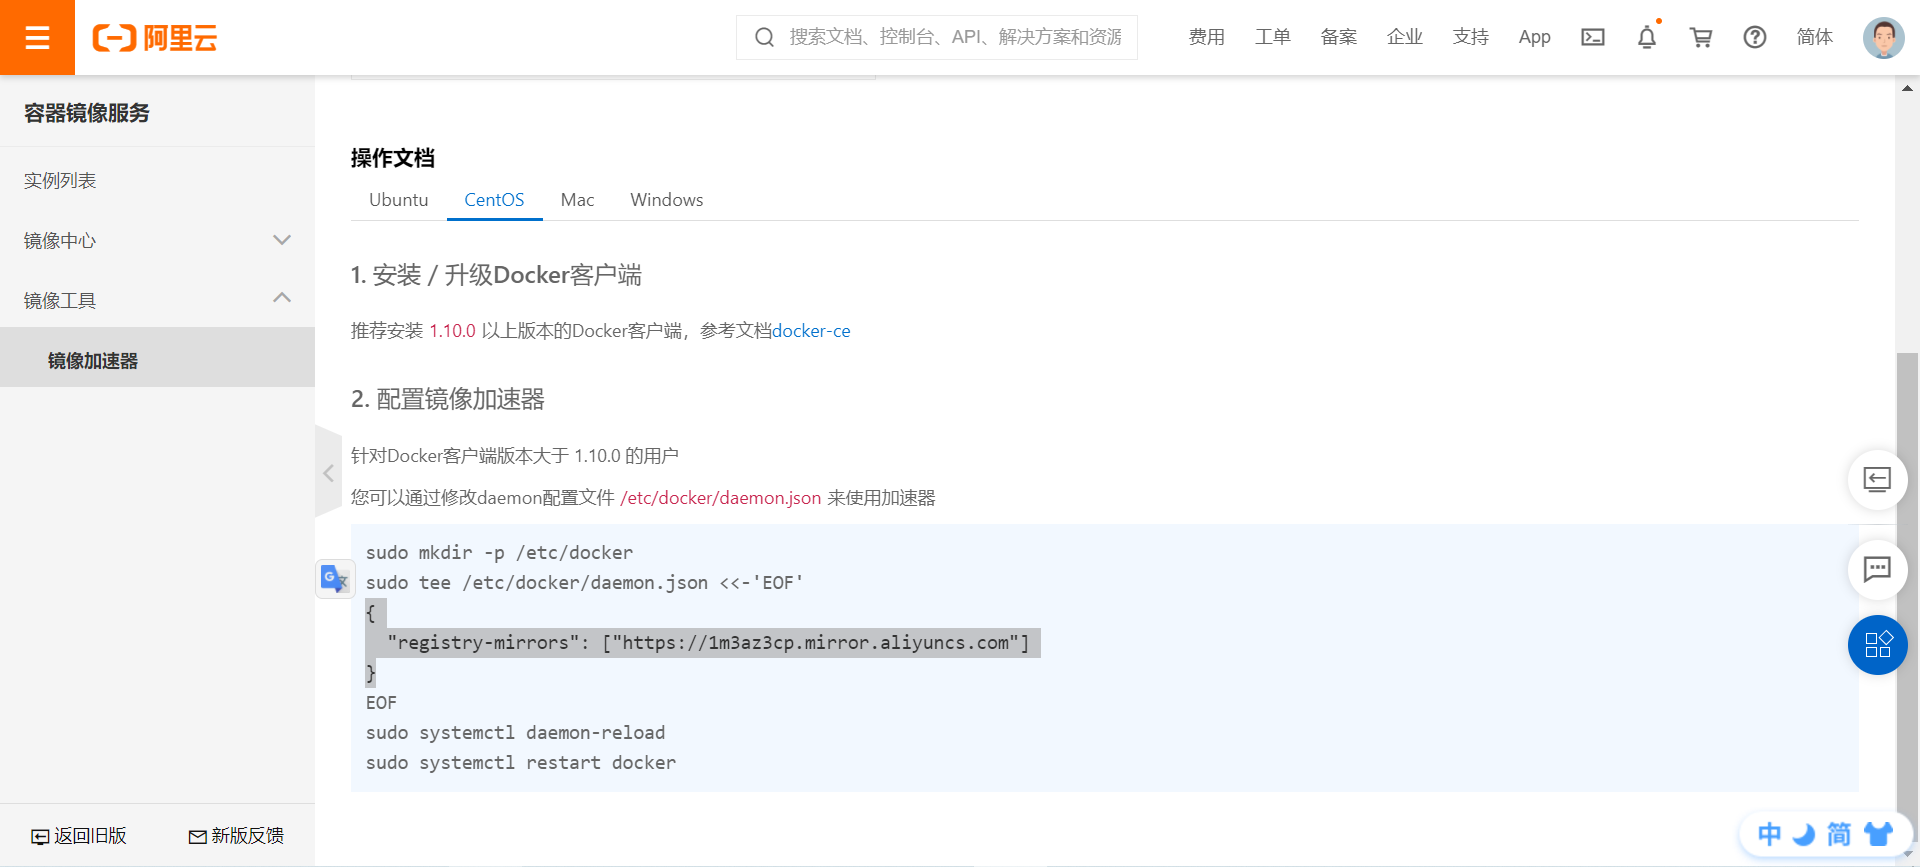
Task: Open 费用 in the top navigation
Action: (1207, 37)
